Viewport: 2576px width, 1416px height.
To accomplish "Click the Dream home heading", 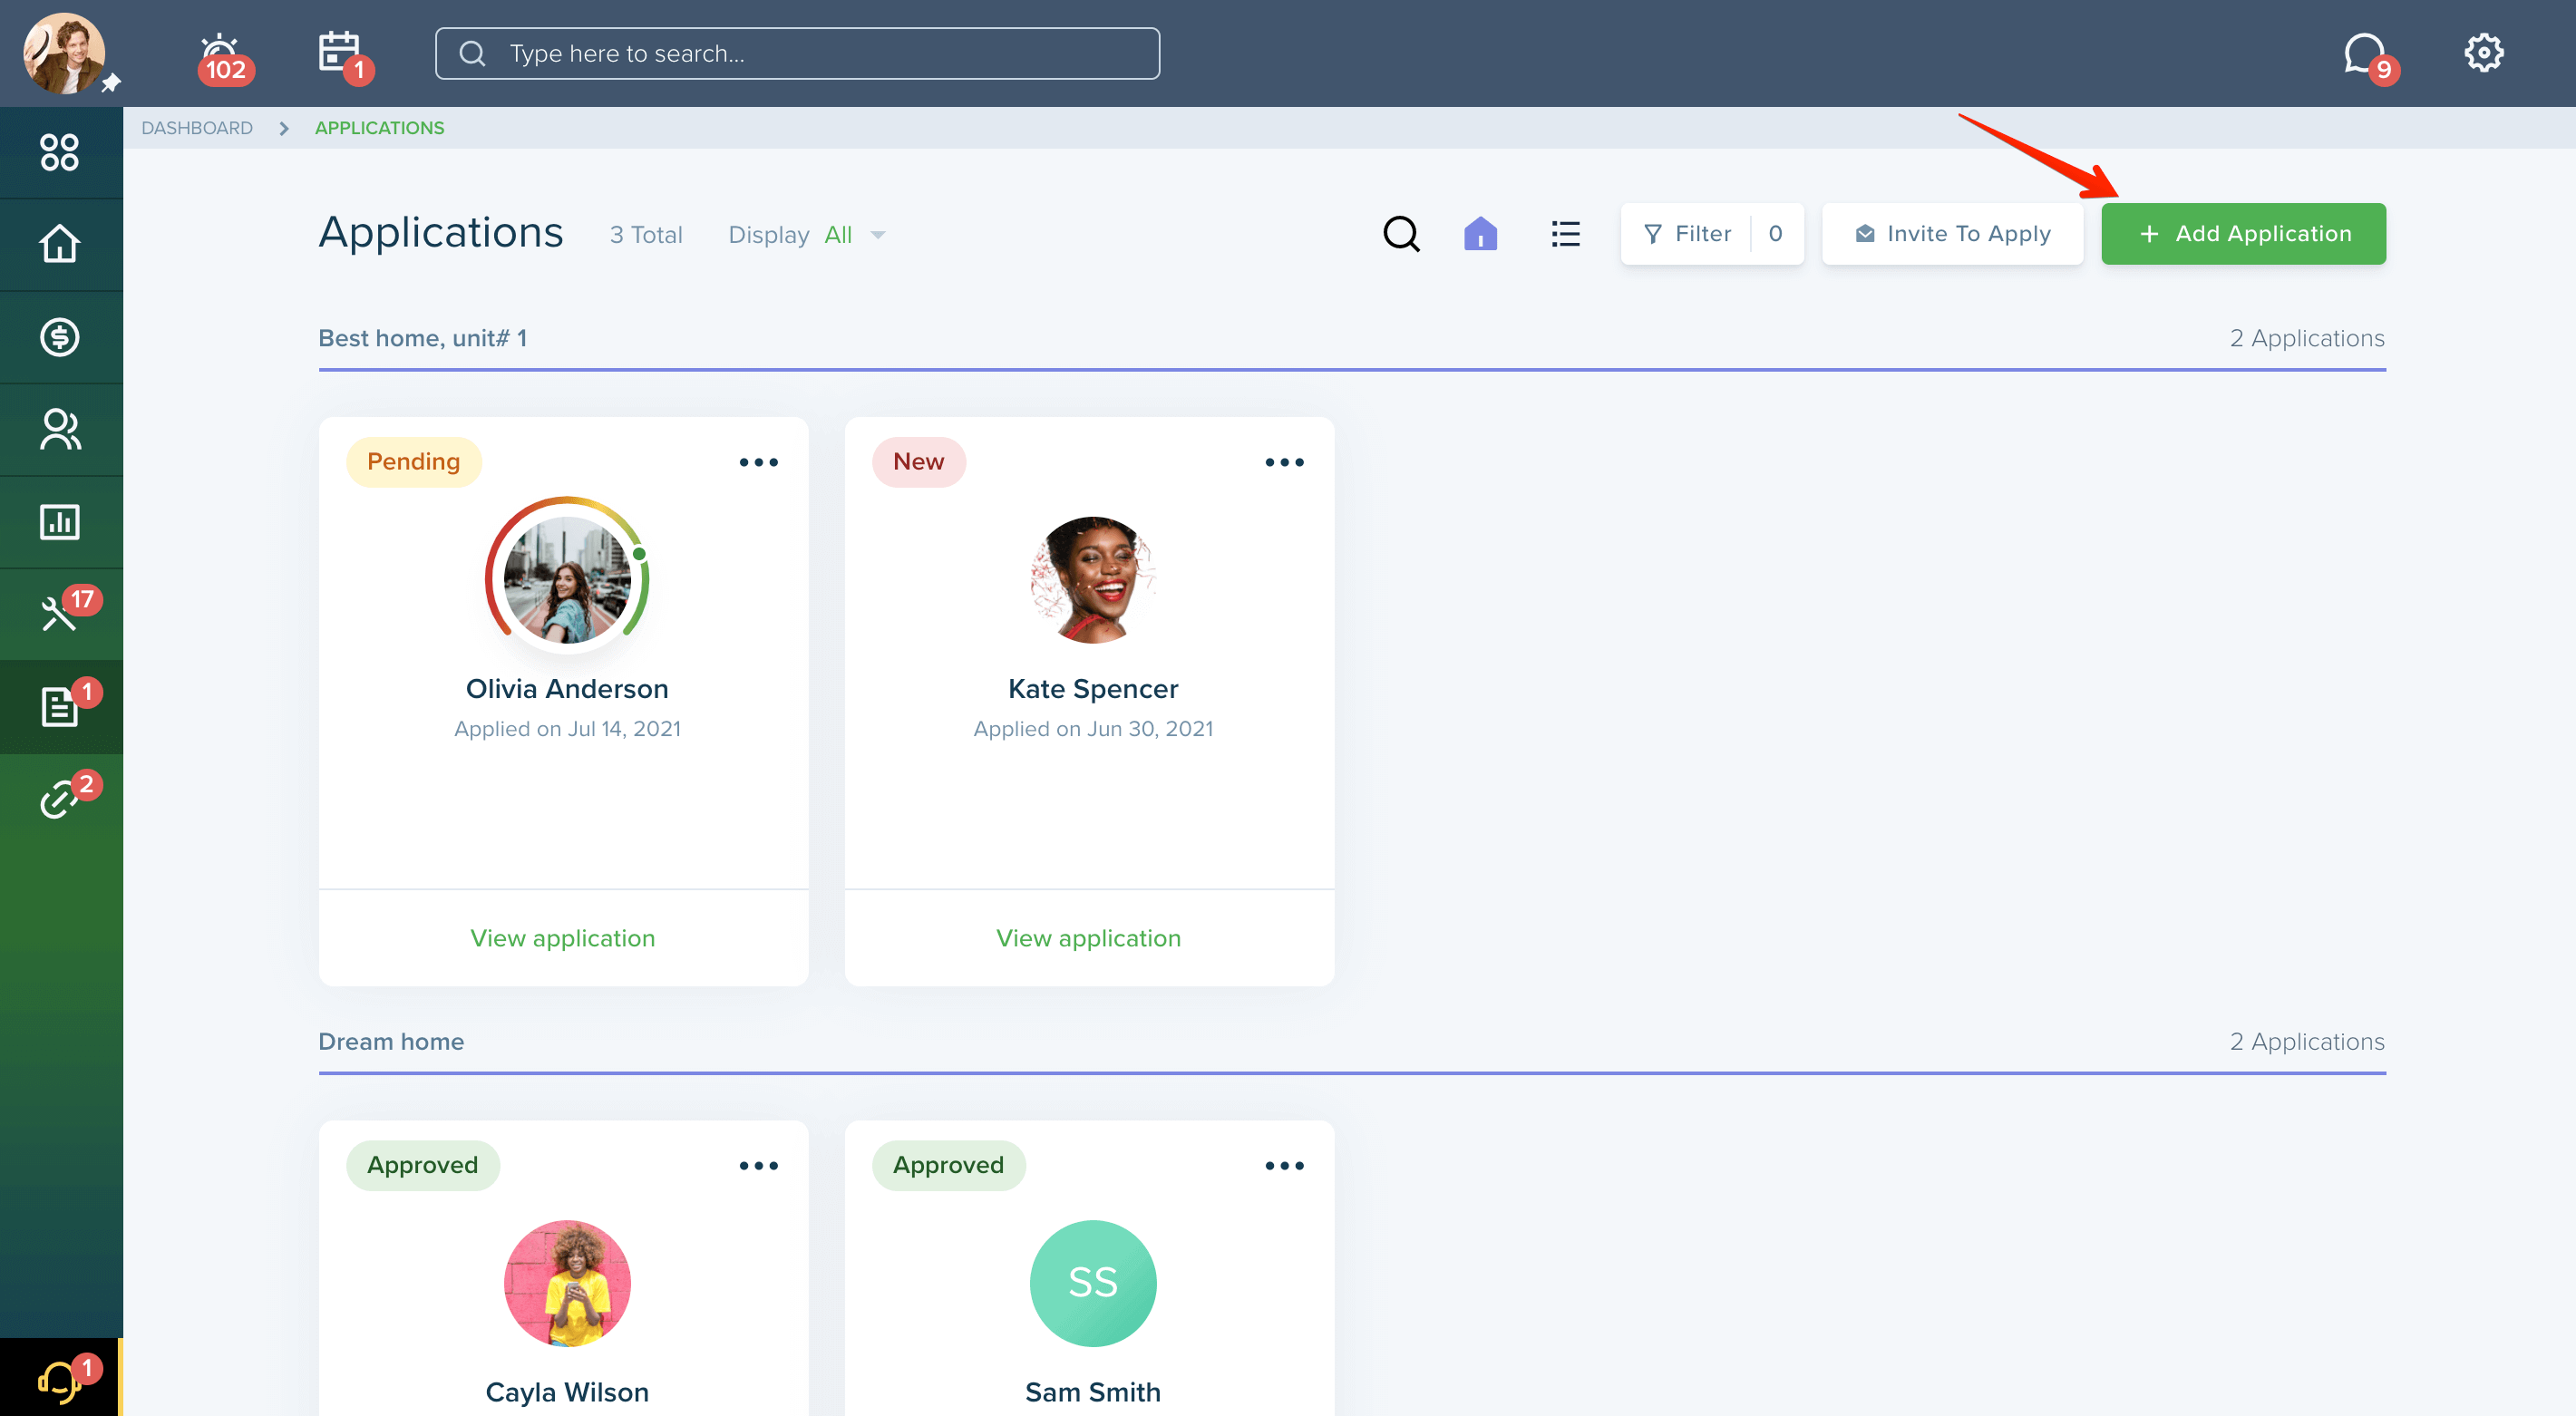I will coord(391,1042).
